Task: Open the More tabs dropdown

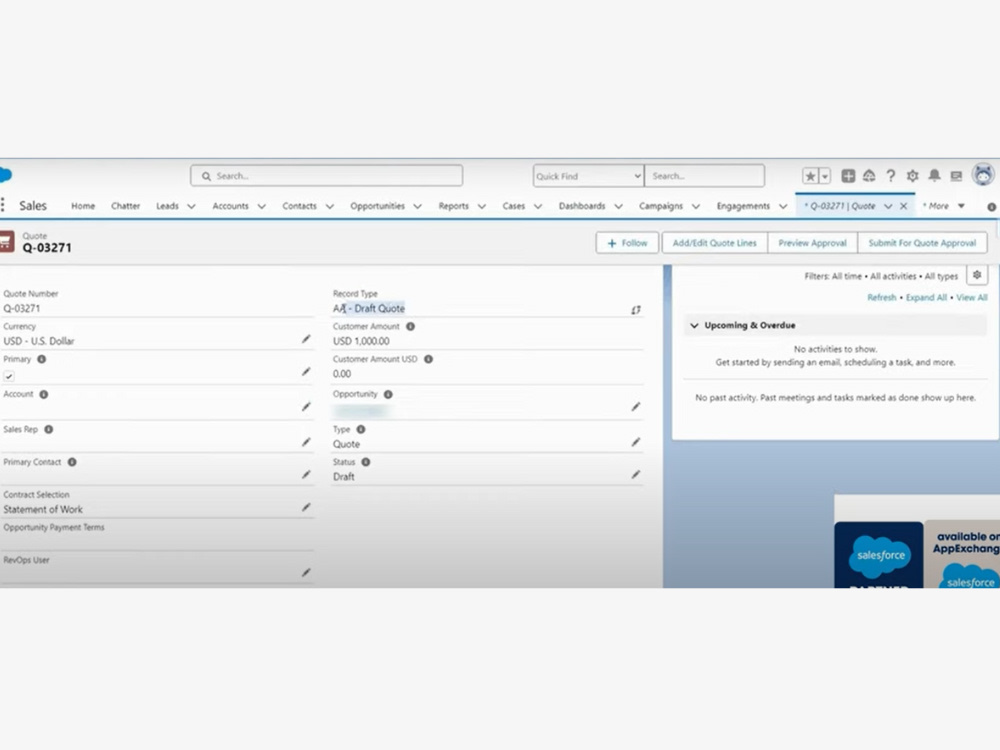Action: tap(945, 206)
